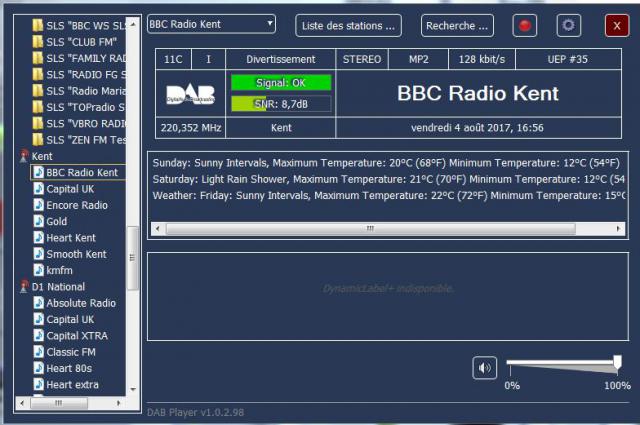The image size is (640, 425).
Task: Select the SLS "VBRO RADI folder icon
Action: click(38, 123)
